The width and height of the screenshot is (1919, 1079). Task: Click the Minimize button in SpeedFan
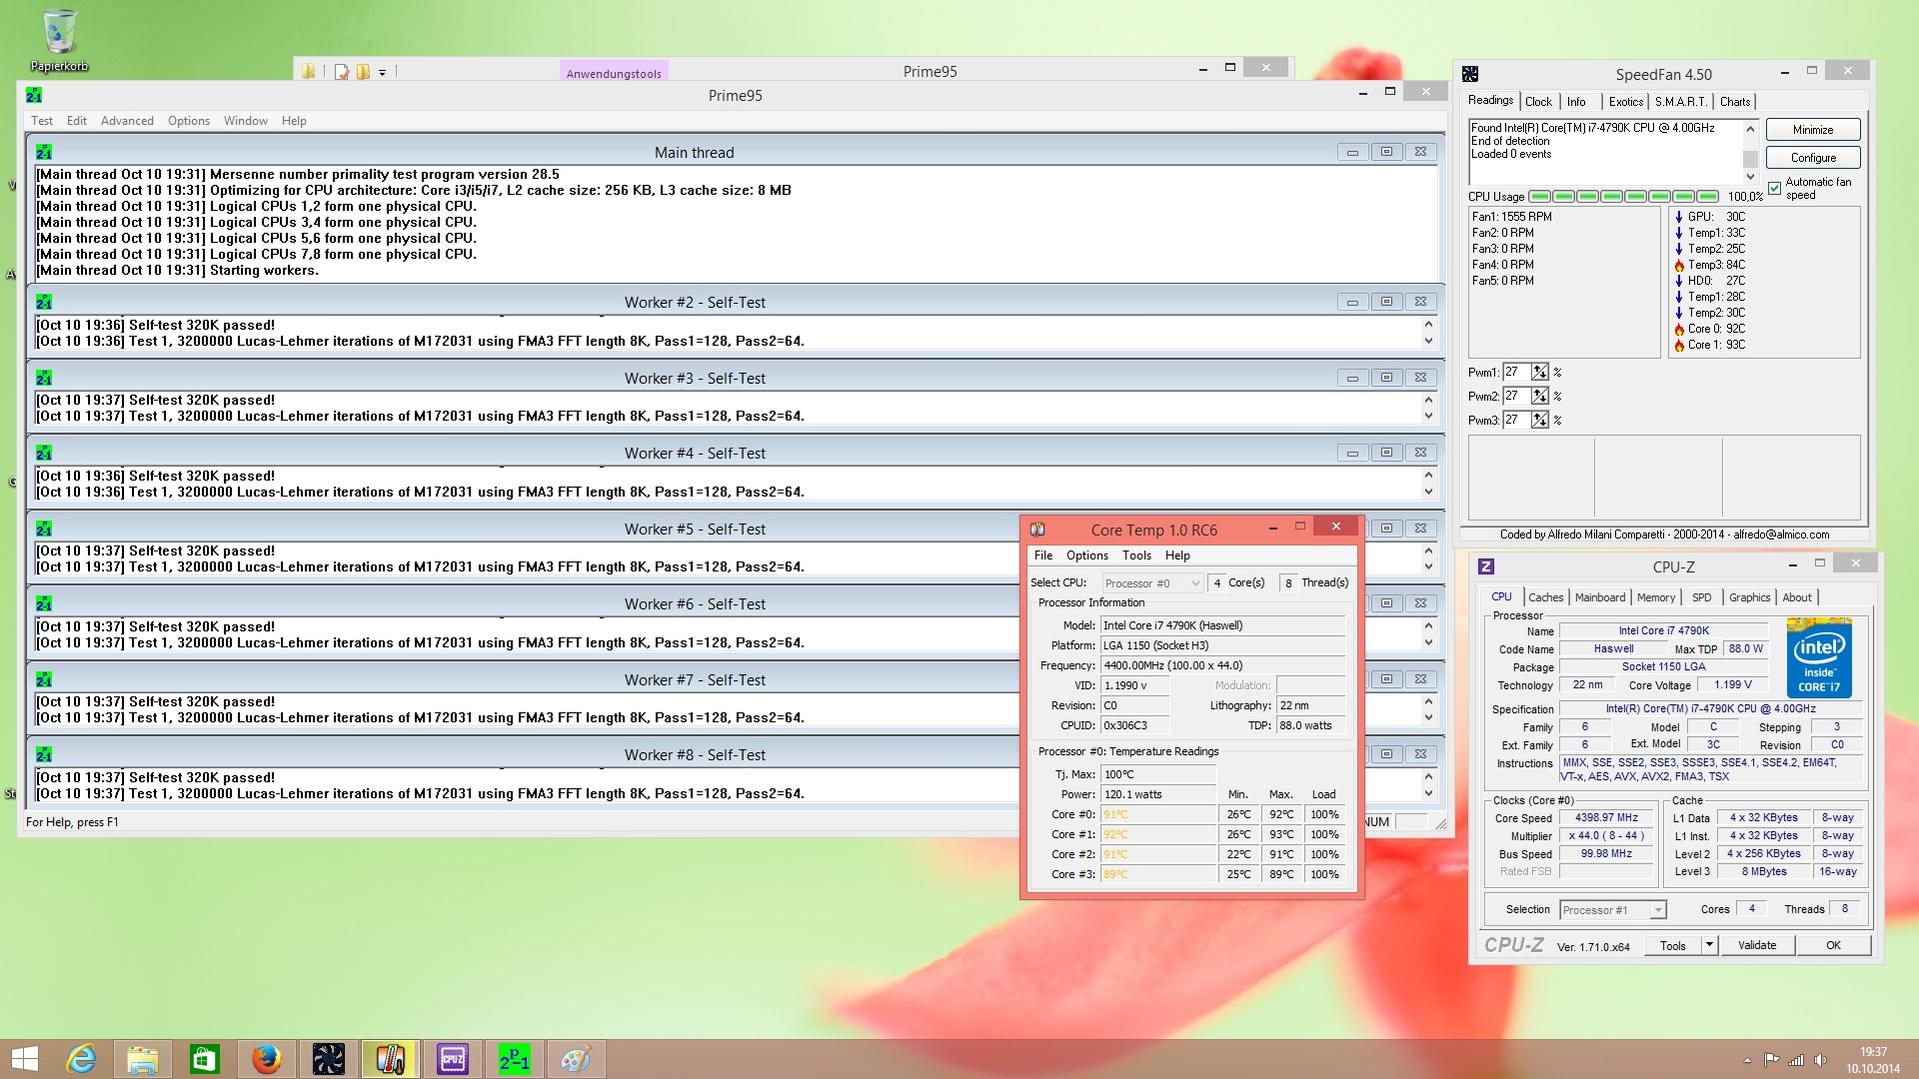click(x=1813, y=130)
